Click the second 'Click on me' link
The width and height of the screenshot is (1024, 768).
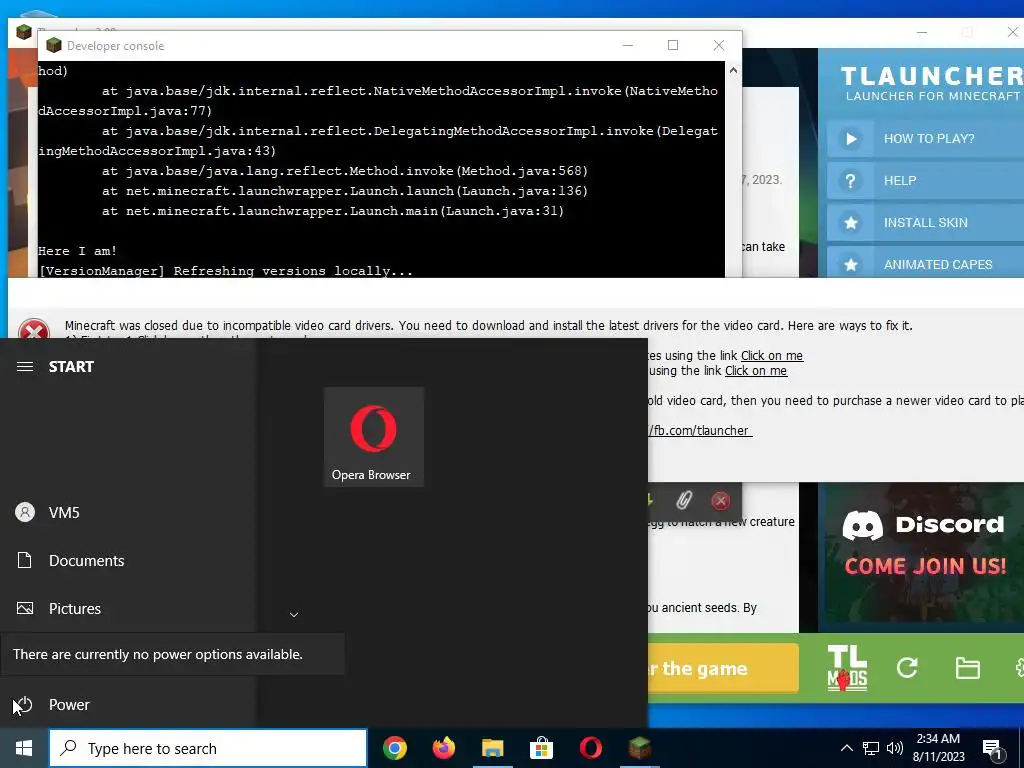click(756, 371)
